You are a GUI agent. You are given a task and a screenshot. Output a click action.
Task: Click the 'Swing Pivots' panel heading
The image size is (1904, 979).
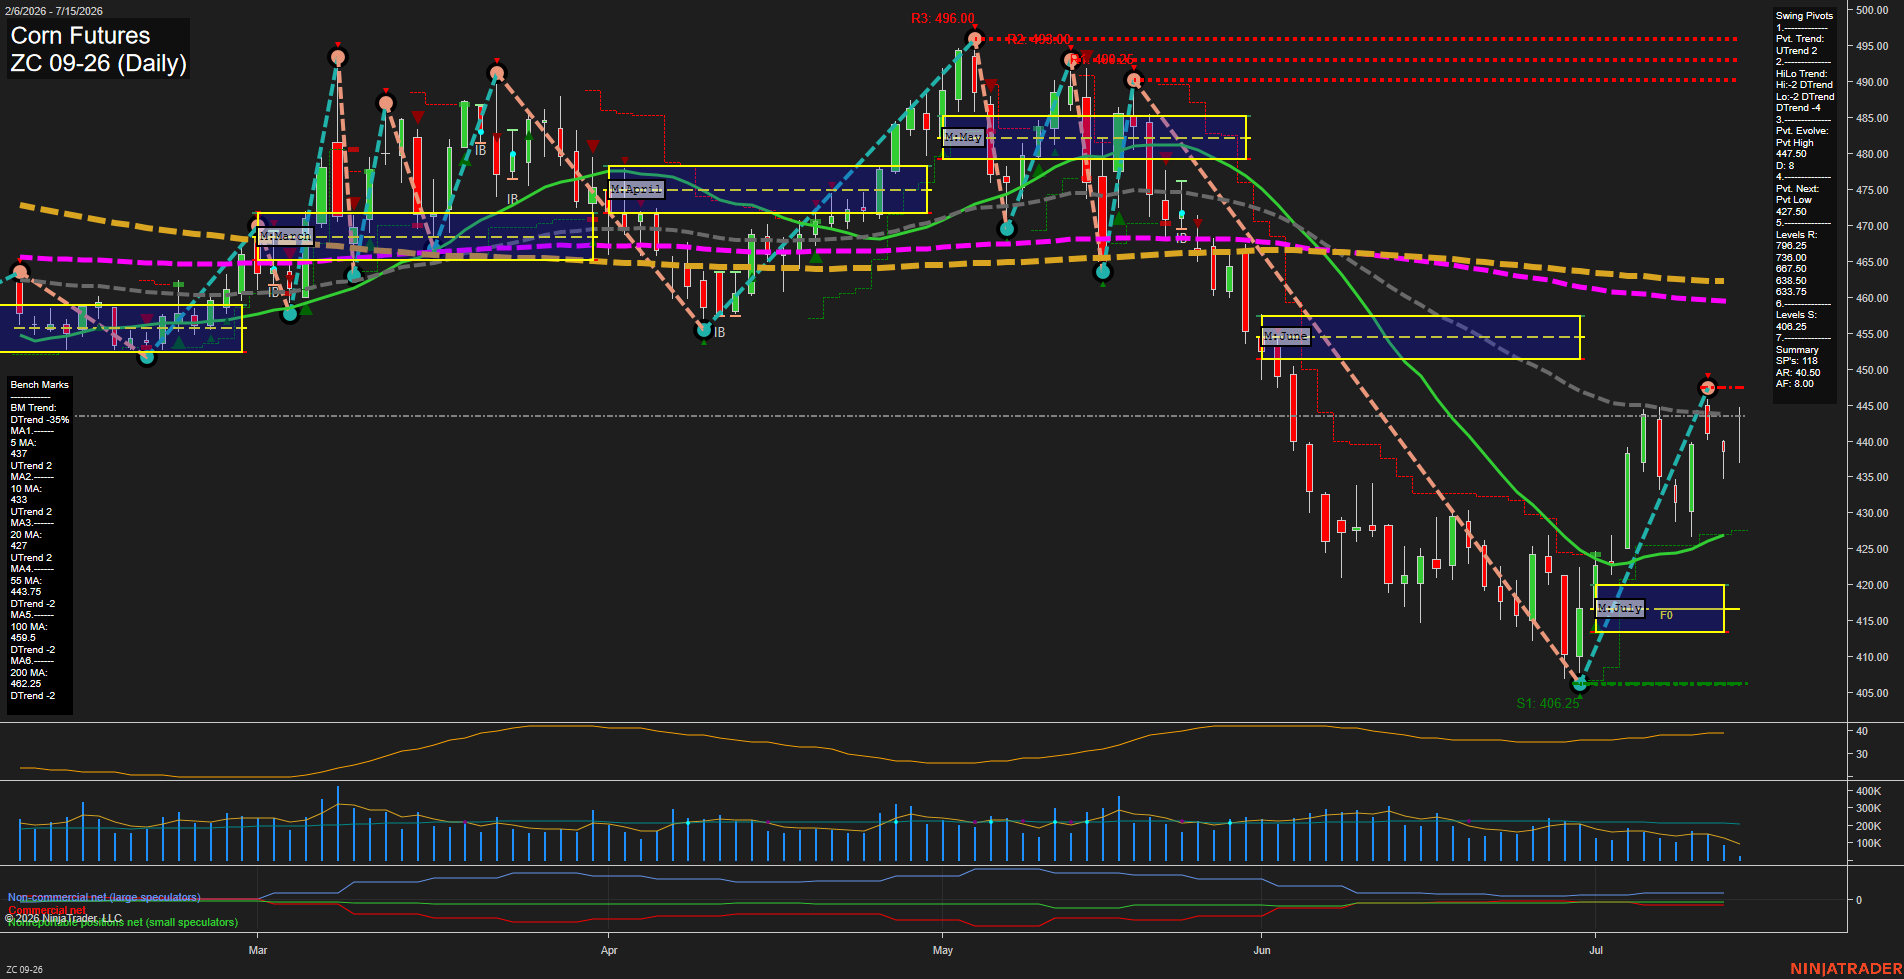1805,16
